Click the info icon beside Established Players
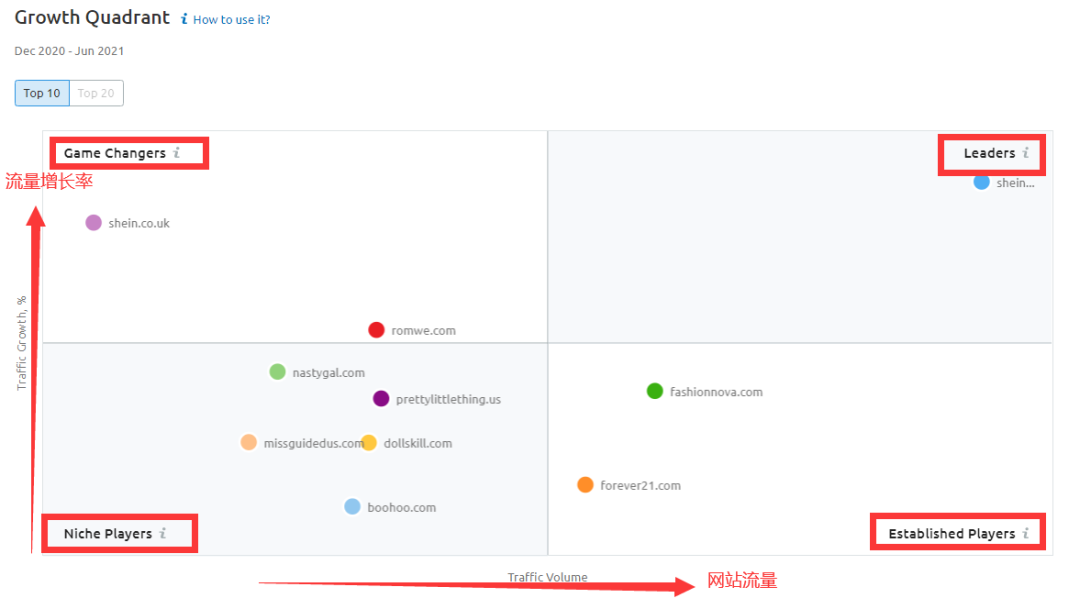This screenshot has width=1080, height=598. (x=1025, y=533)
